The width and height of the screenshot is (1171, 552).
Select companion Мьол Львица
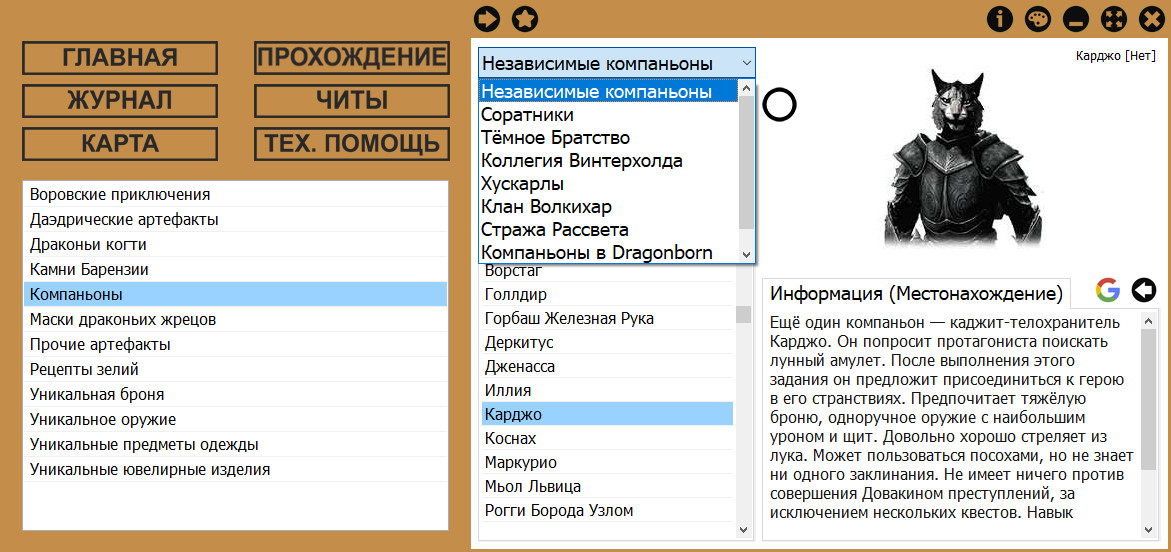coord(607,486)
